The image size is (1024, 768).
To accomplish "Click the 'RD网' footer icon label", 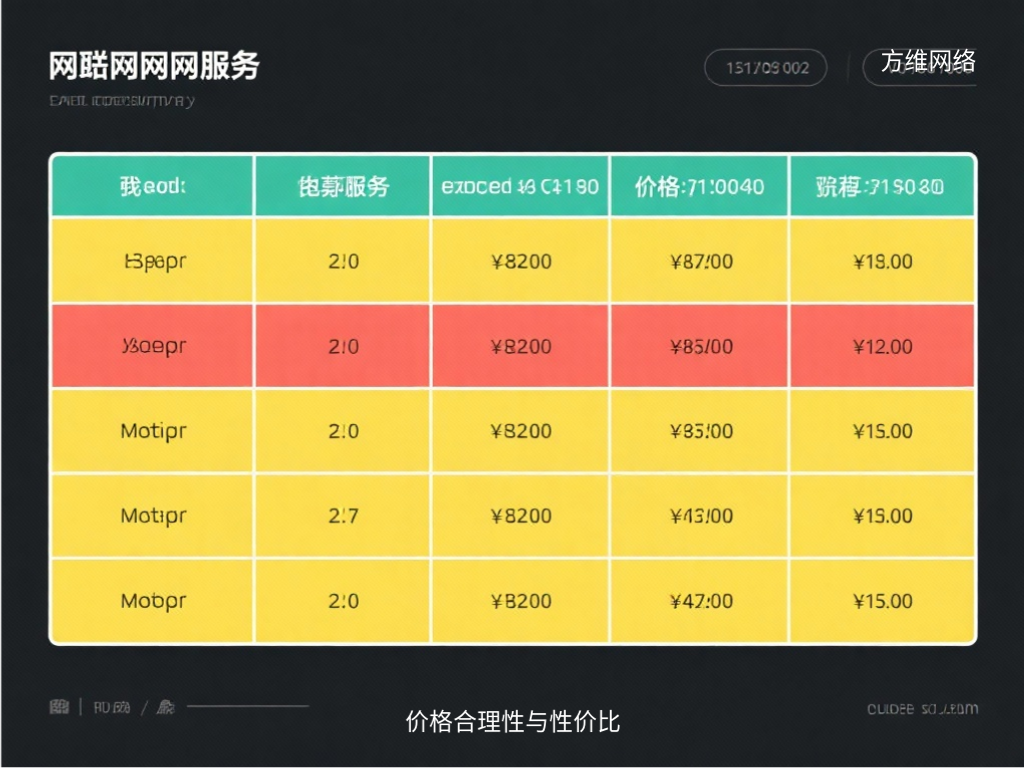I will 112,707.
